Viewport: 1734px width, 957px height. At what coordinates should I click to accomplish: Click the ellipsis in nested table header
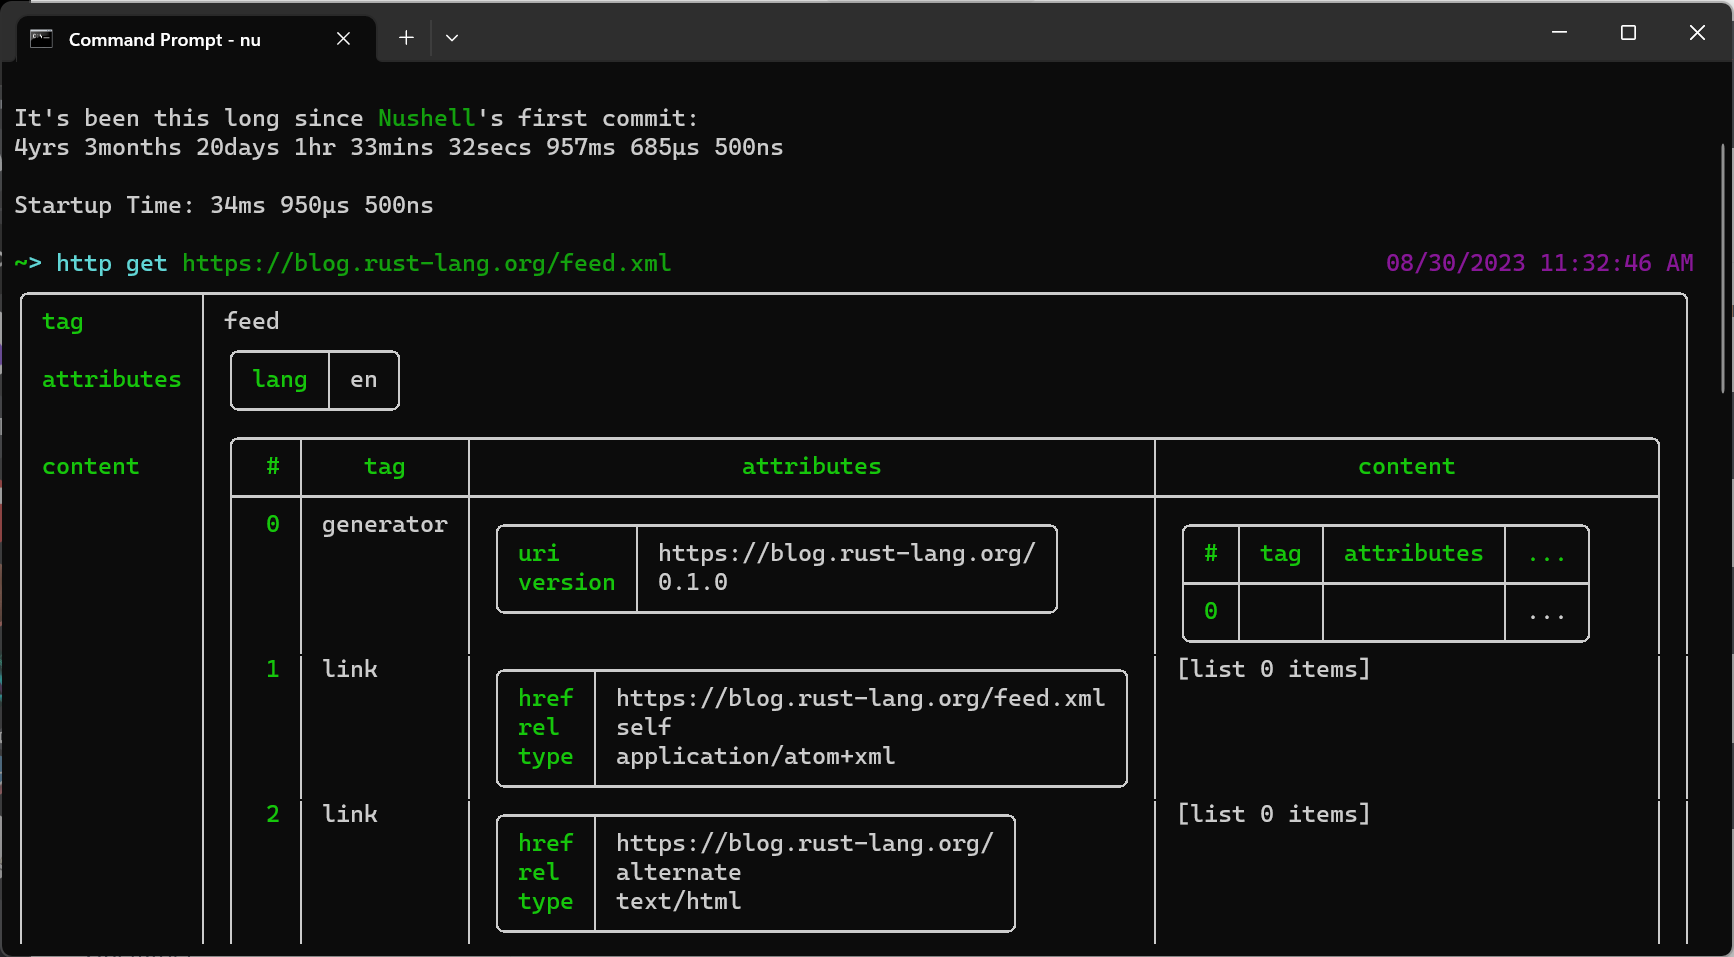(x=1546, y=554)
